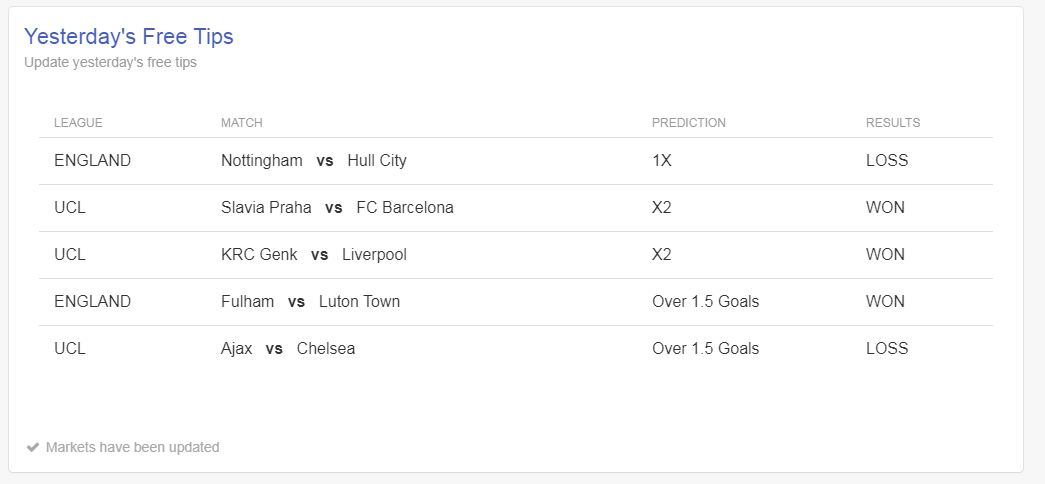Select the LEAGUE column header
This screenshot has width=1045, height=484.
[x=78, y=123]
